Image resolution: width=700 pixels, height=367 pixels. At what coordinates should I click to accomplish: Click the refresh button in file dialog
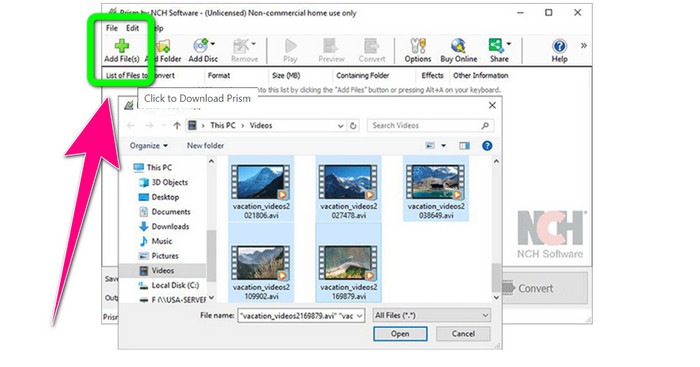tap(353, 126)
